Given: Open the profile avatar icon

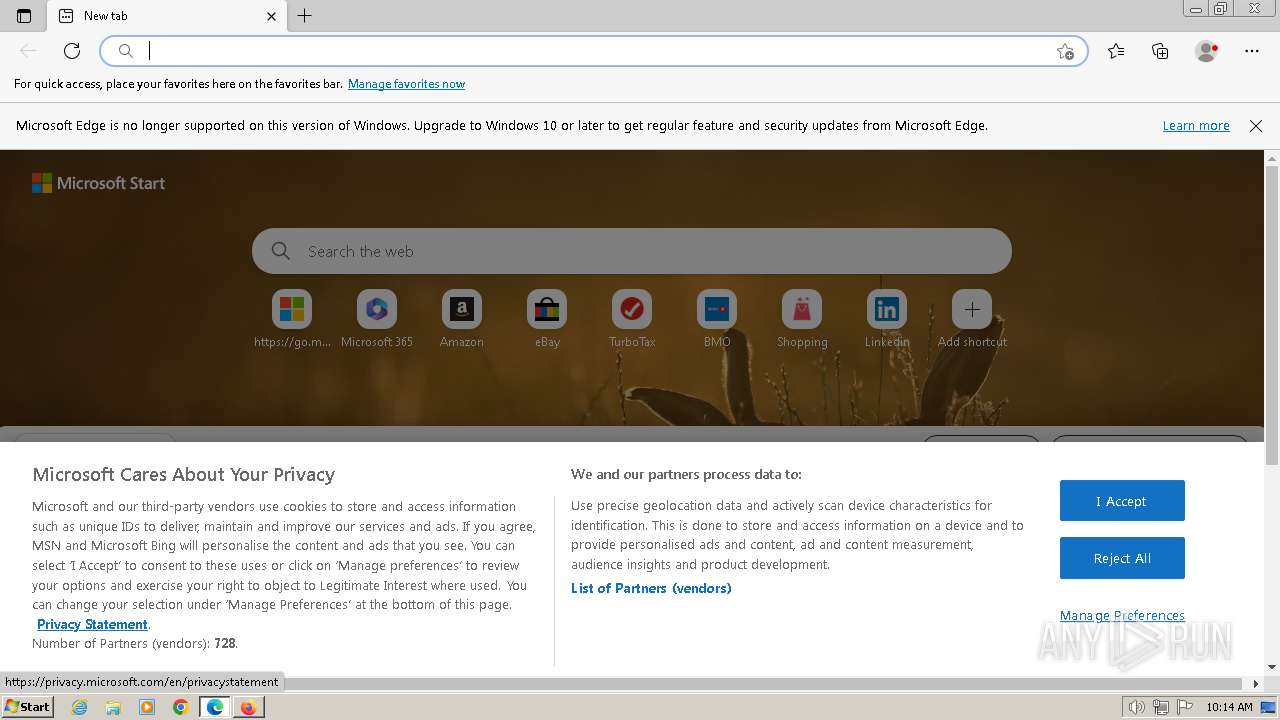Looking at the screenshot, I should click(x=1207, y=51).
